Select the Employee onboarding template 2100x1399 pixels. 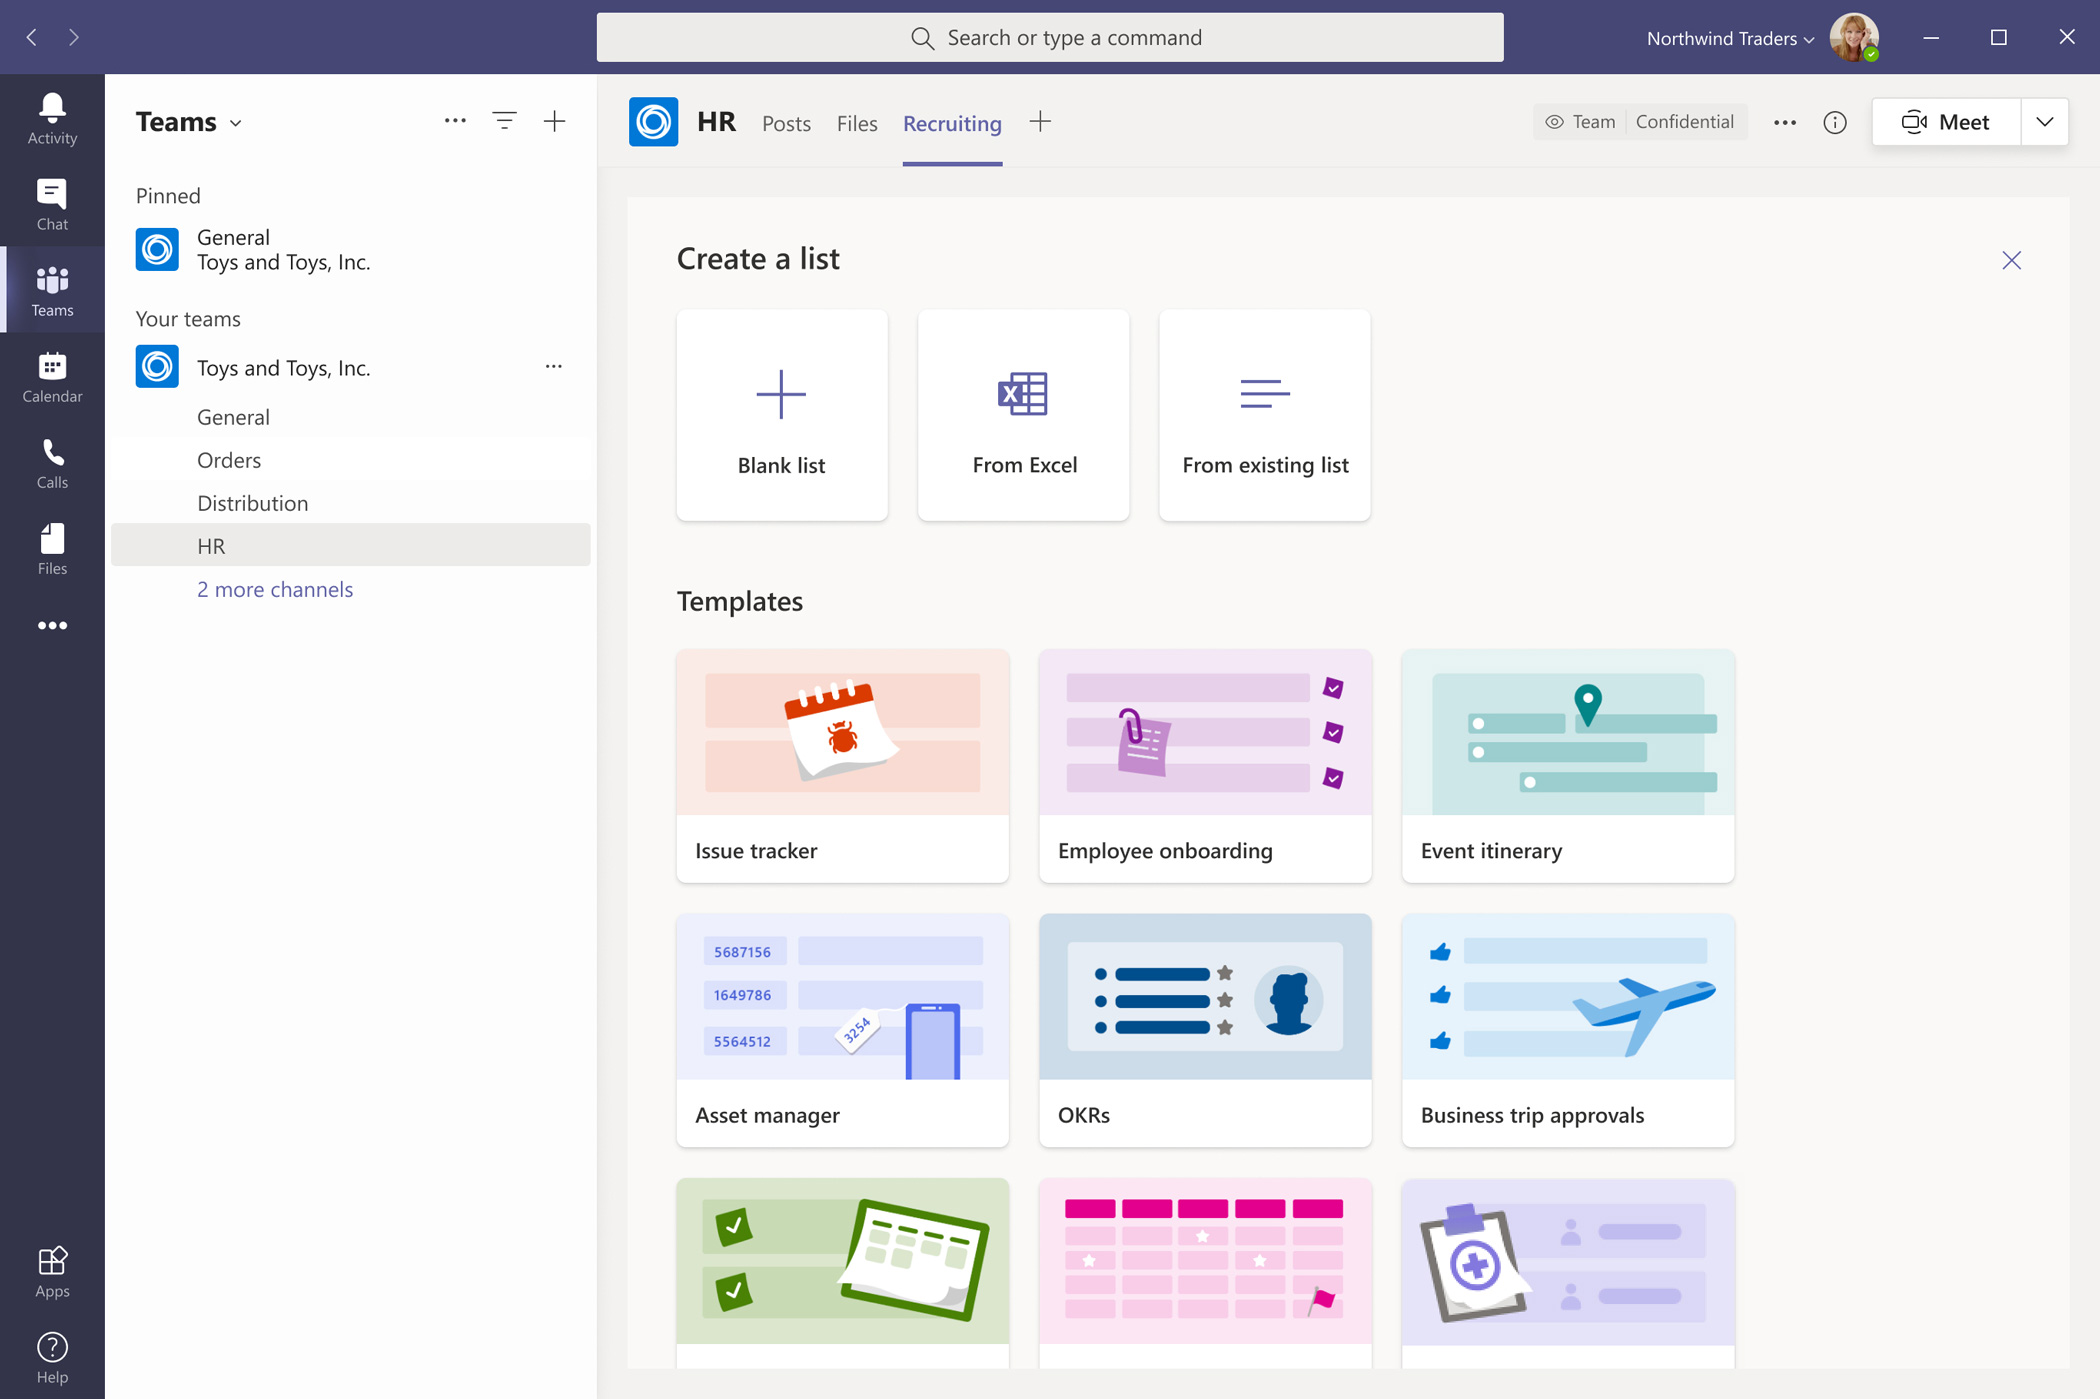pos(1205,766)
